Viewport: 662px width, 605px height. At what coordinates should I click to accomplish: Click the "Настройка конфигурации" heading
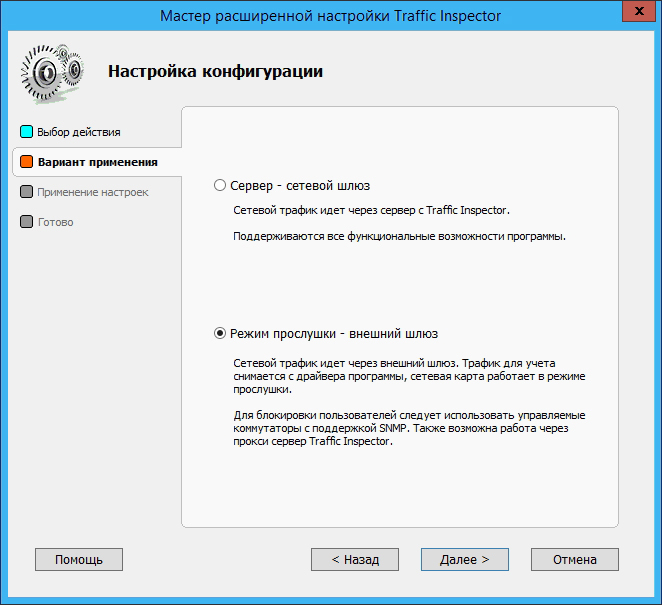pos(215,71)
